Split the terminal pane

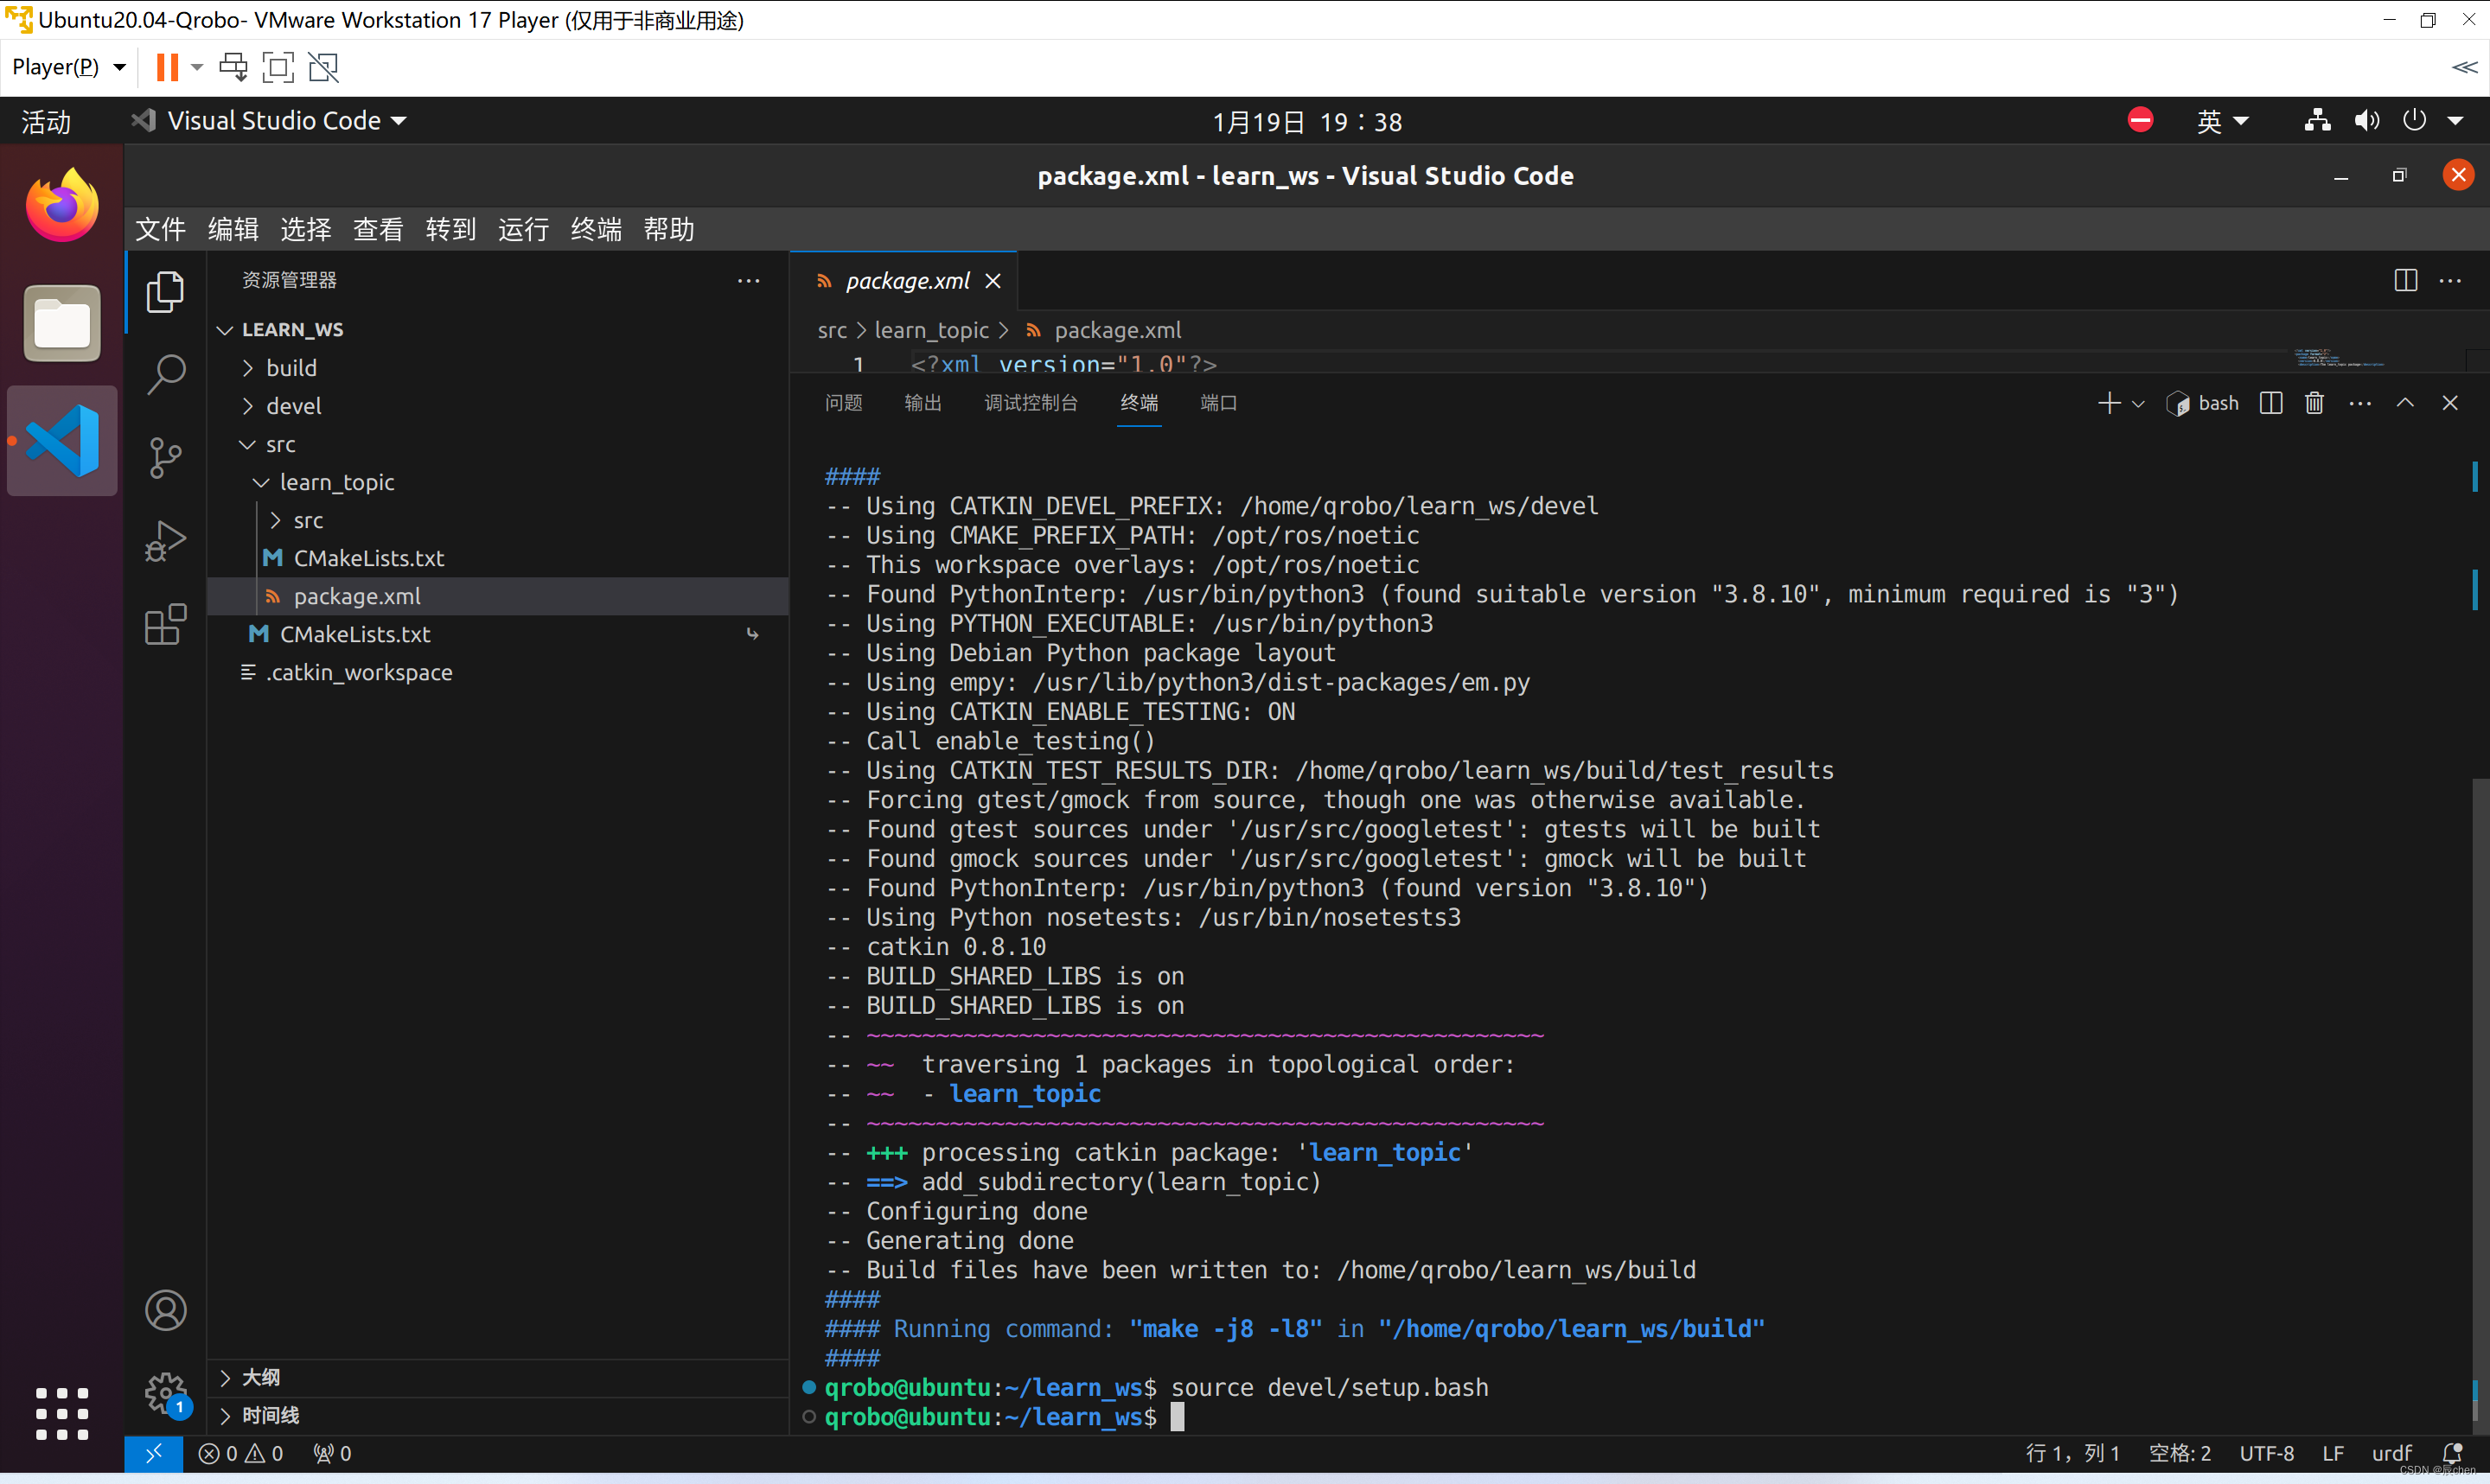point(2271,403)
